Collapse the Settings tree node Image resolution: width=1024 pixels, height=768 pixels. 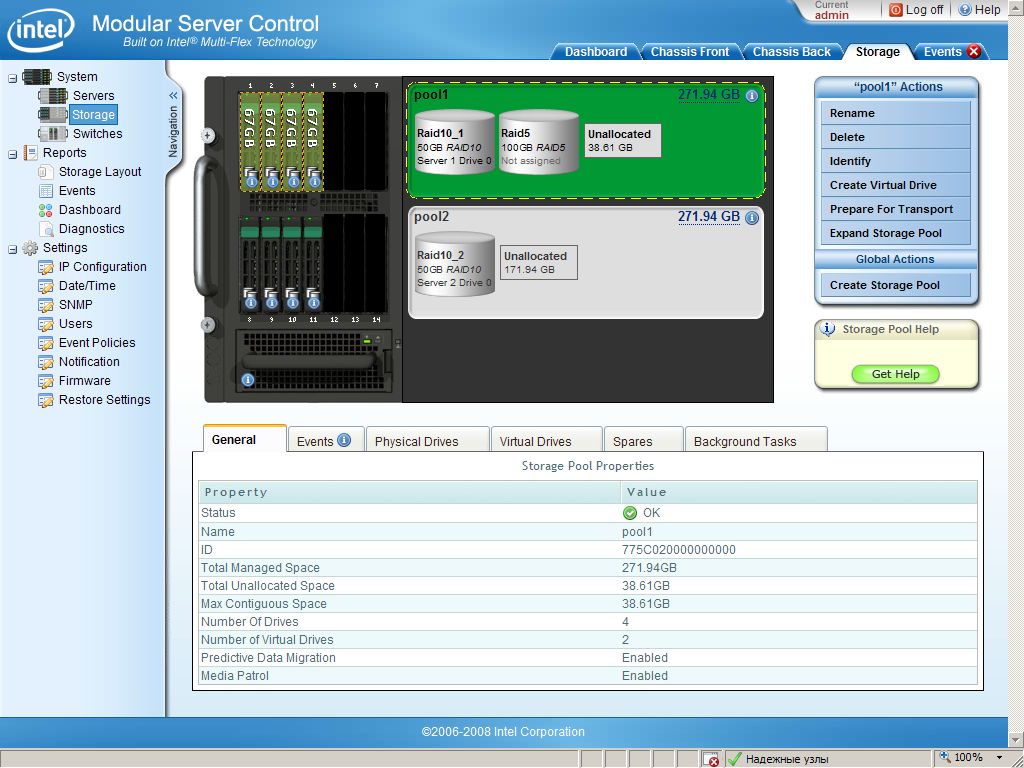(13, 248)
